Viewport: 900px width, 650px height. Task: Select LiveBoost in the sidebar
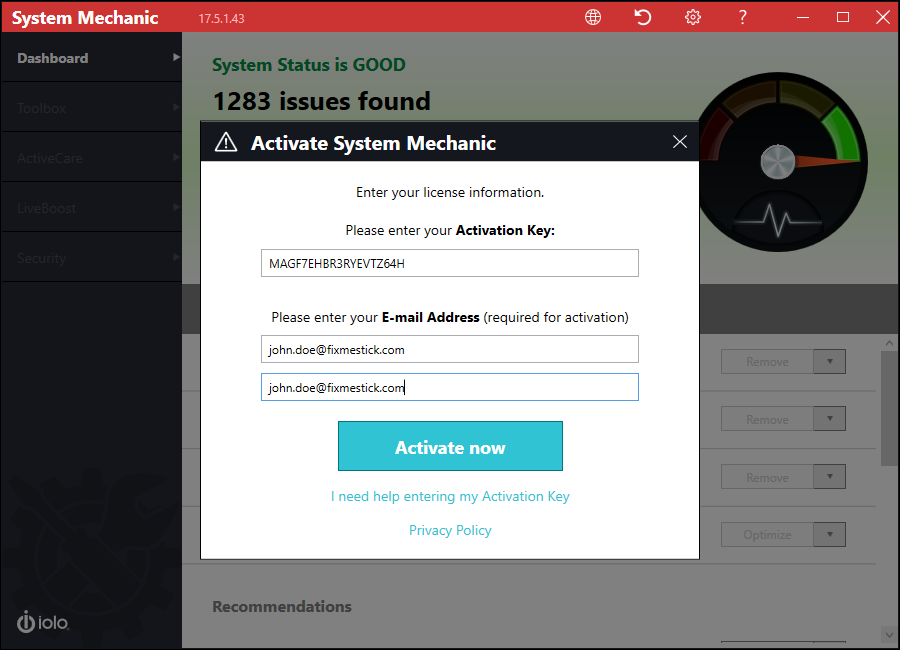92,207
